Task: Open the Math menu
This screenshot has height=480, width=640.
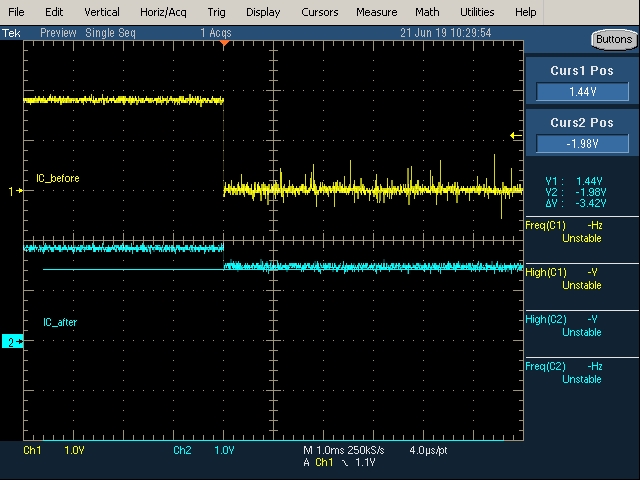Action: [427, 12]
